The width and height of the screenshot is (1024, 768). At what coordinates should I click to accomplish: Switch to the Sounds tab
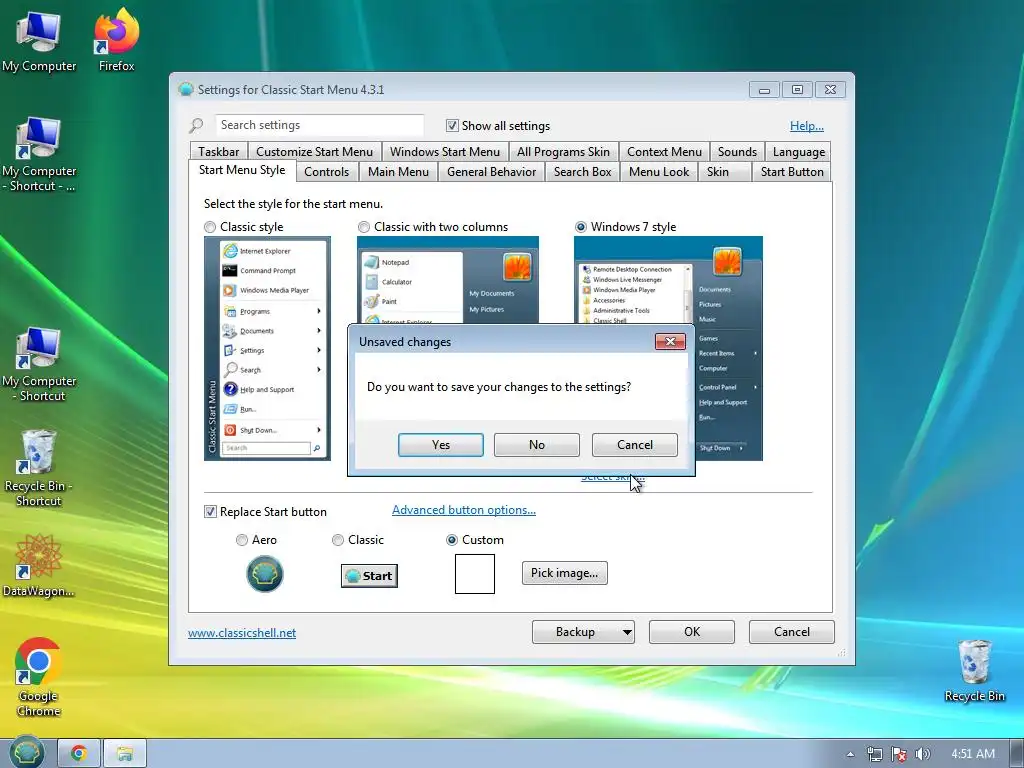pos(737,152)
